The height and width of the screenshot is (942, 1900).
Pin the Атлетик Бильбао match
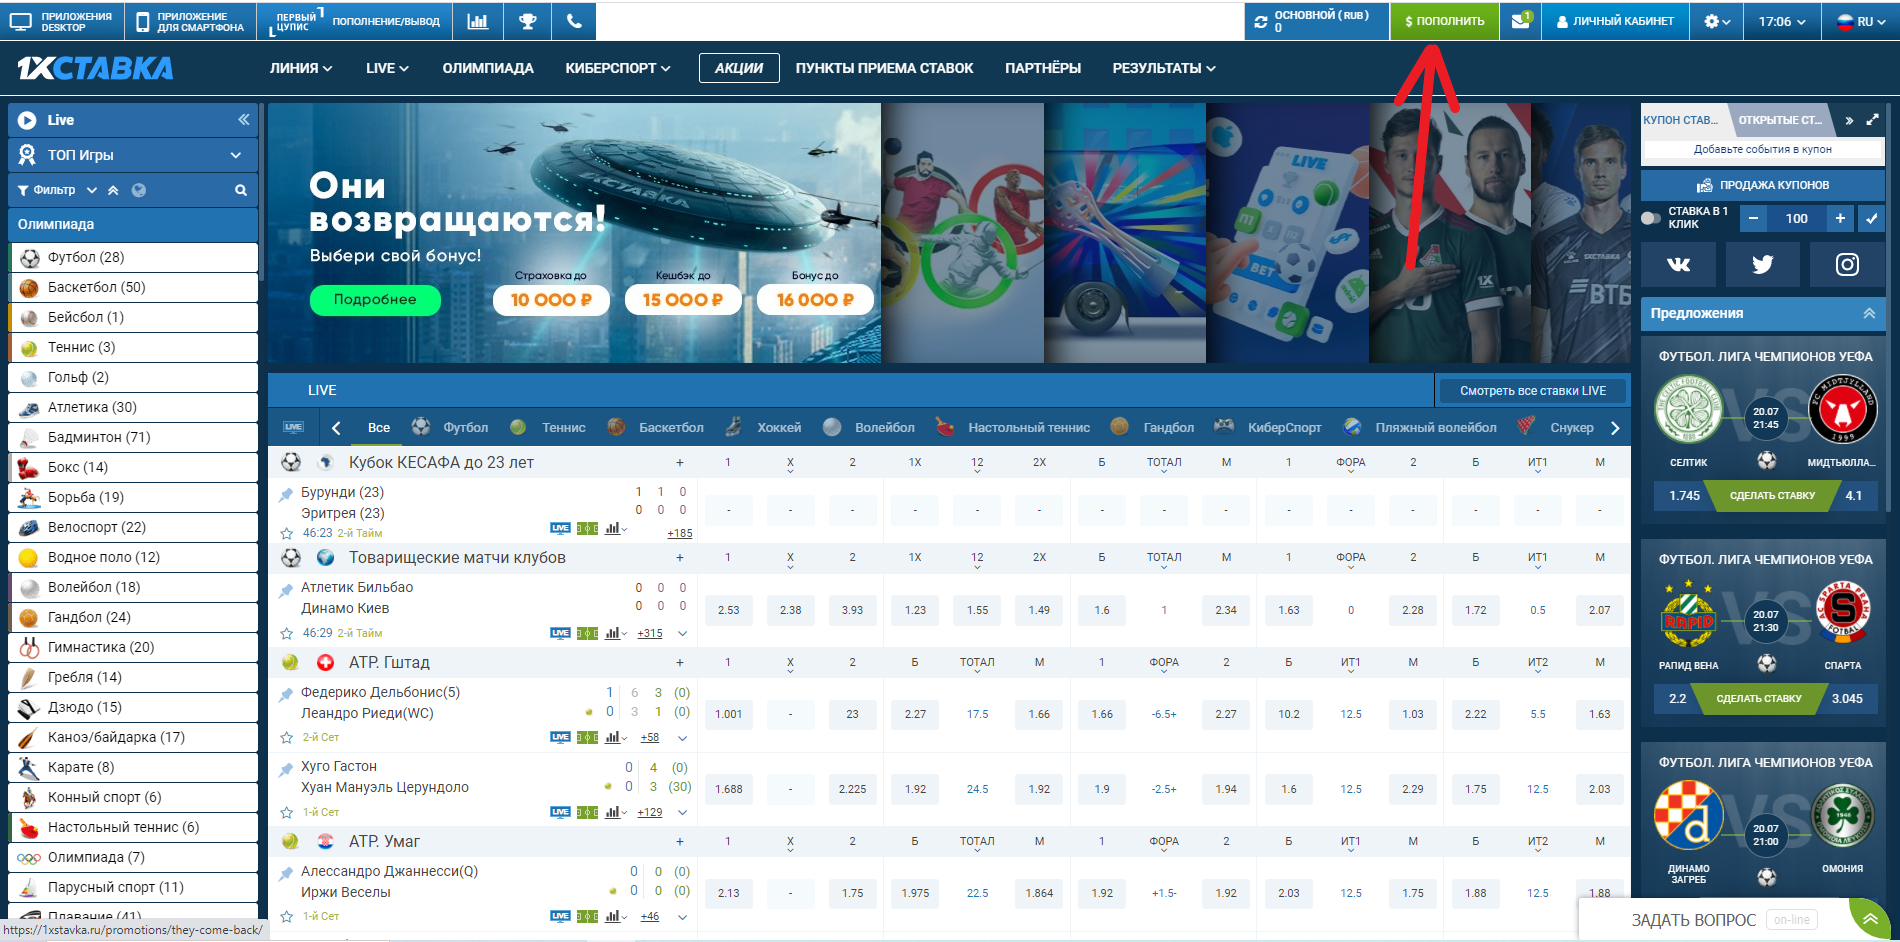click(x=286, y=589)
